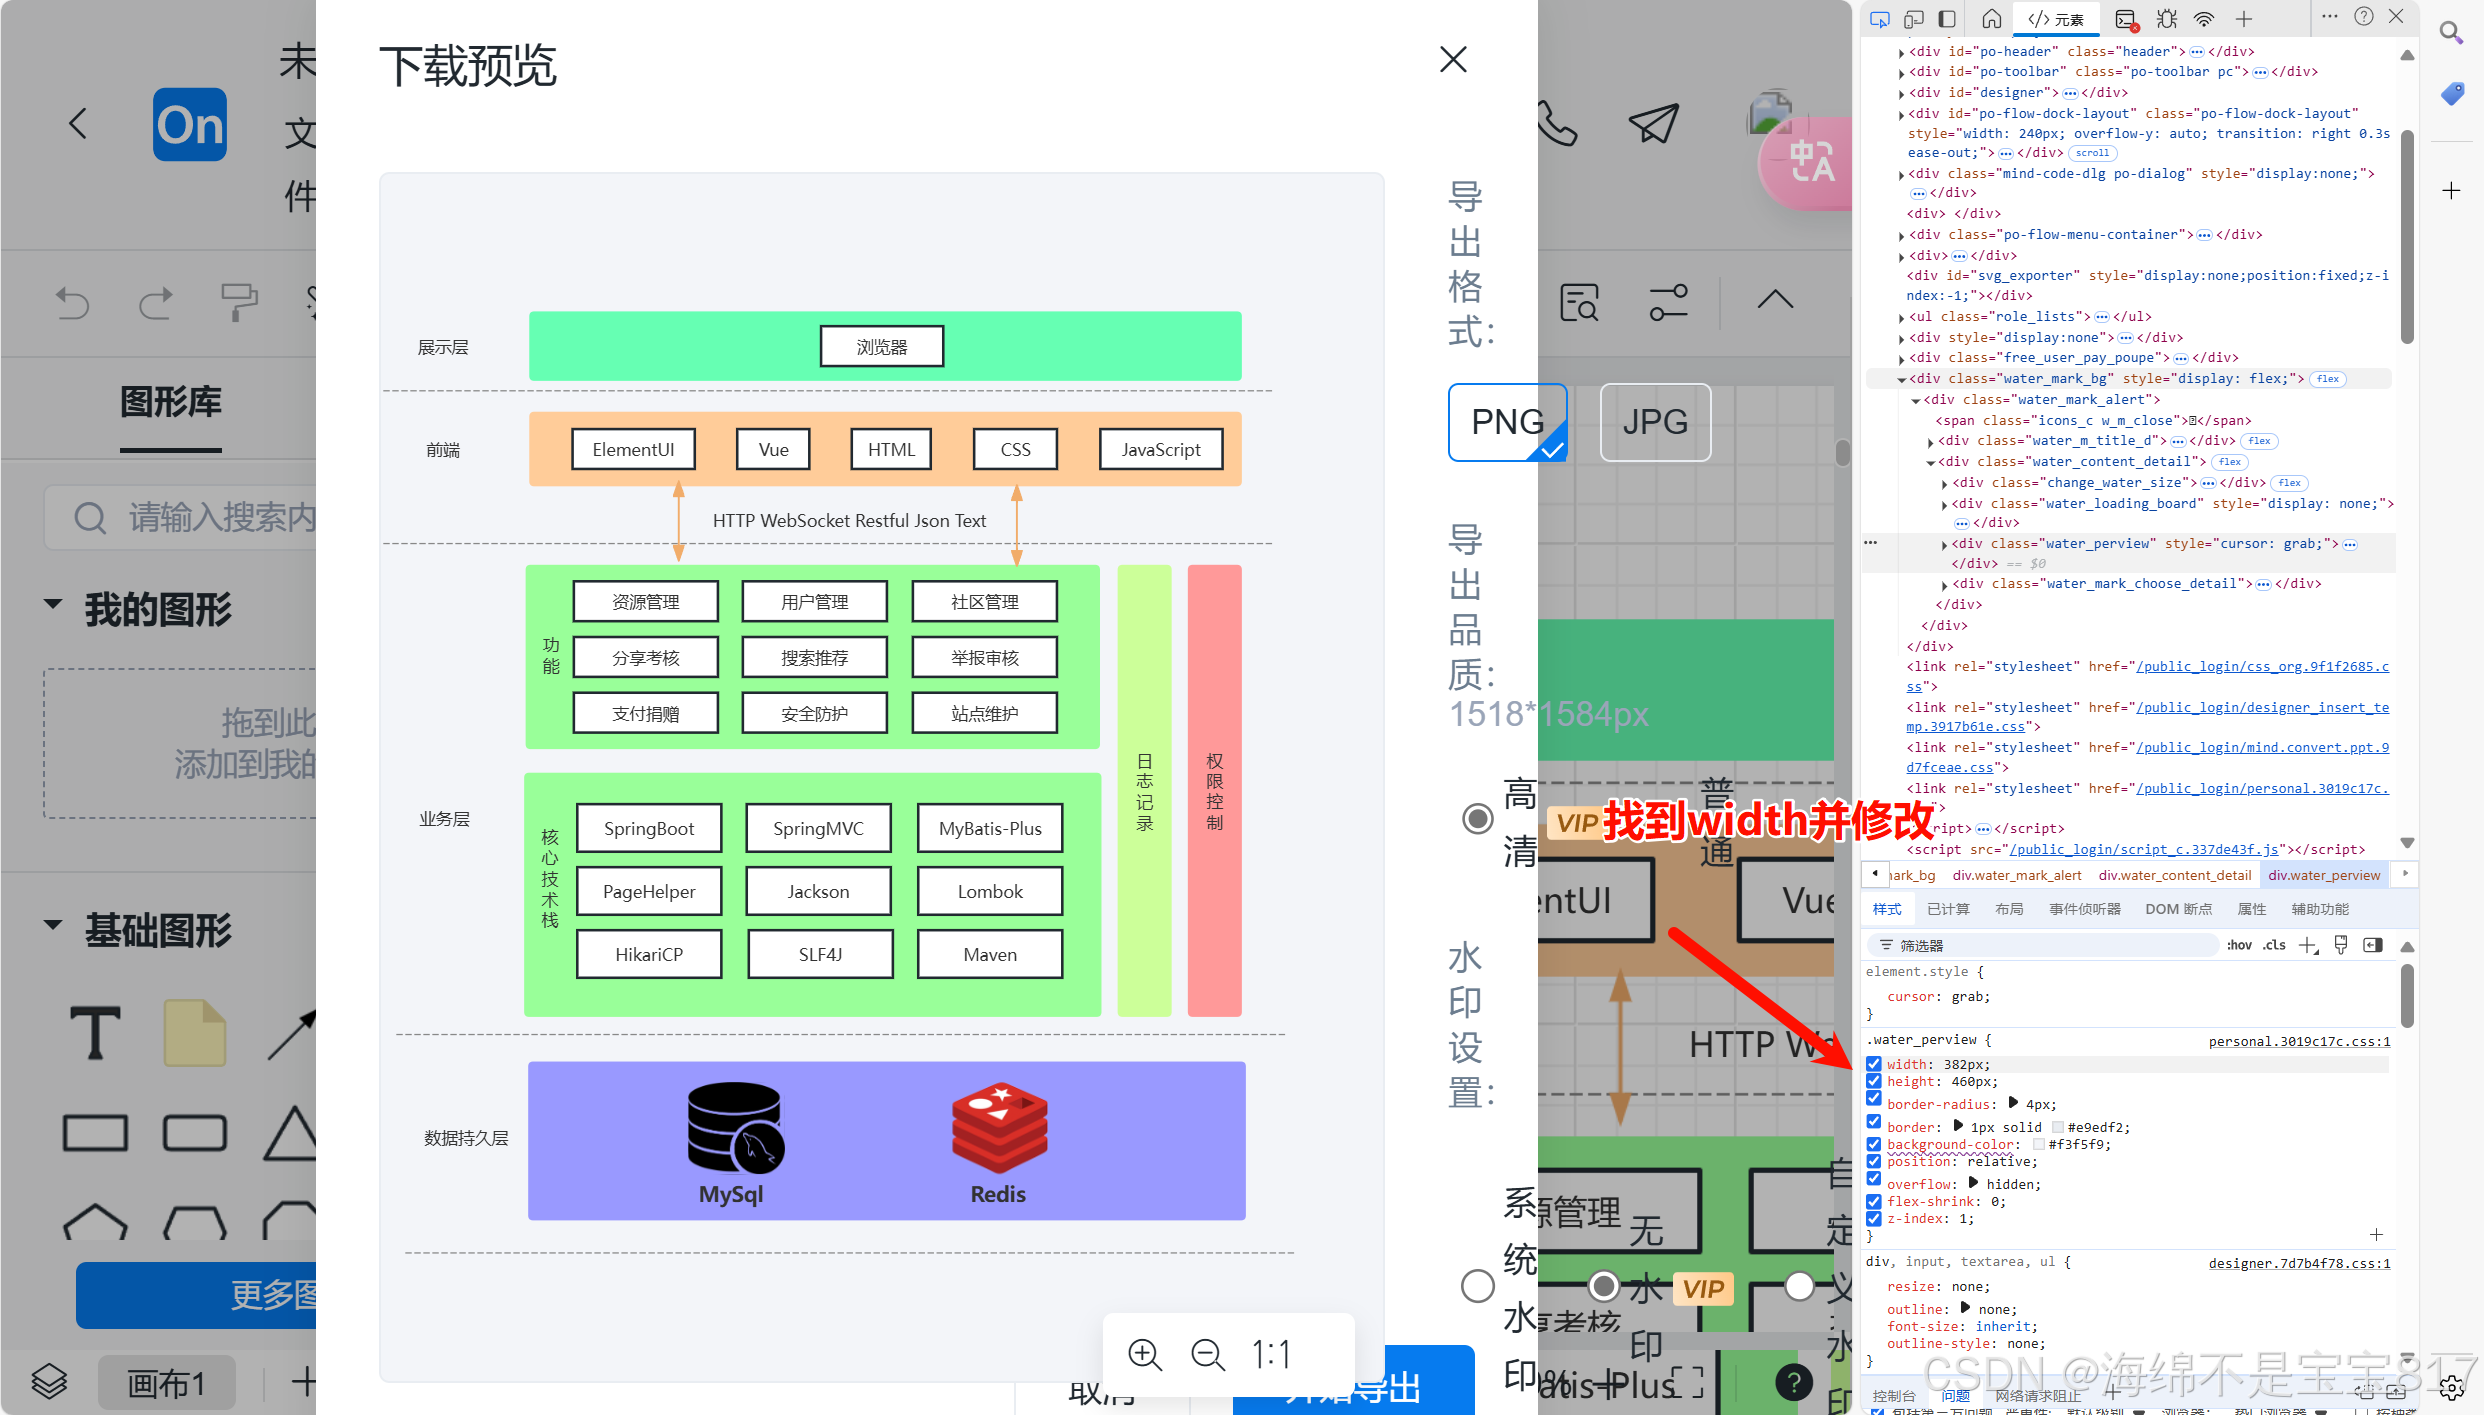The height and width of the screenshot is (1415, 2484).
Task: Click the #f3f5f9 background-color swatch
Action: tap(2038, 1145)
